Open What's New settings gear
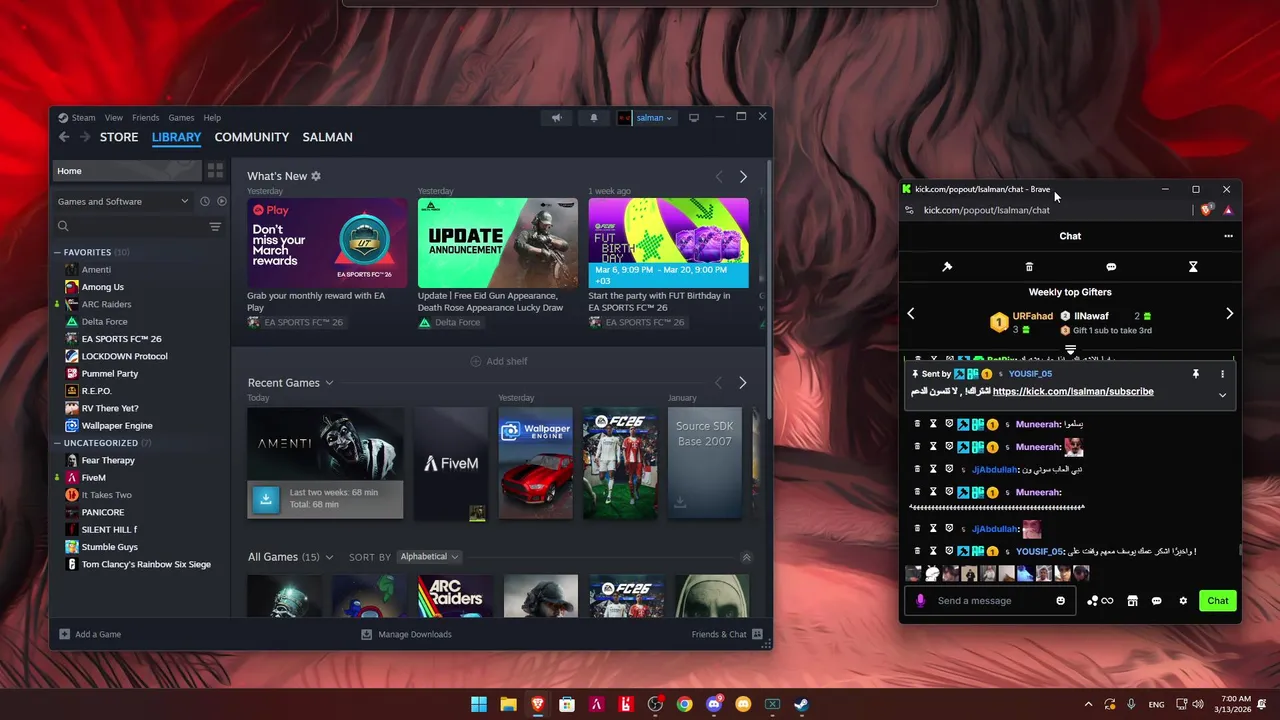This screenshot has width=1280, height=720. pos(316,176)
